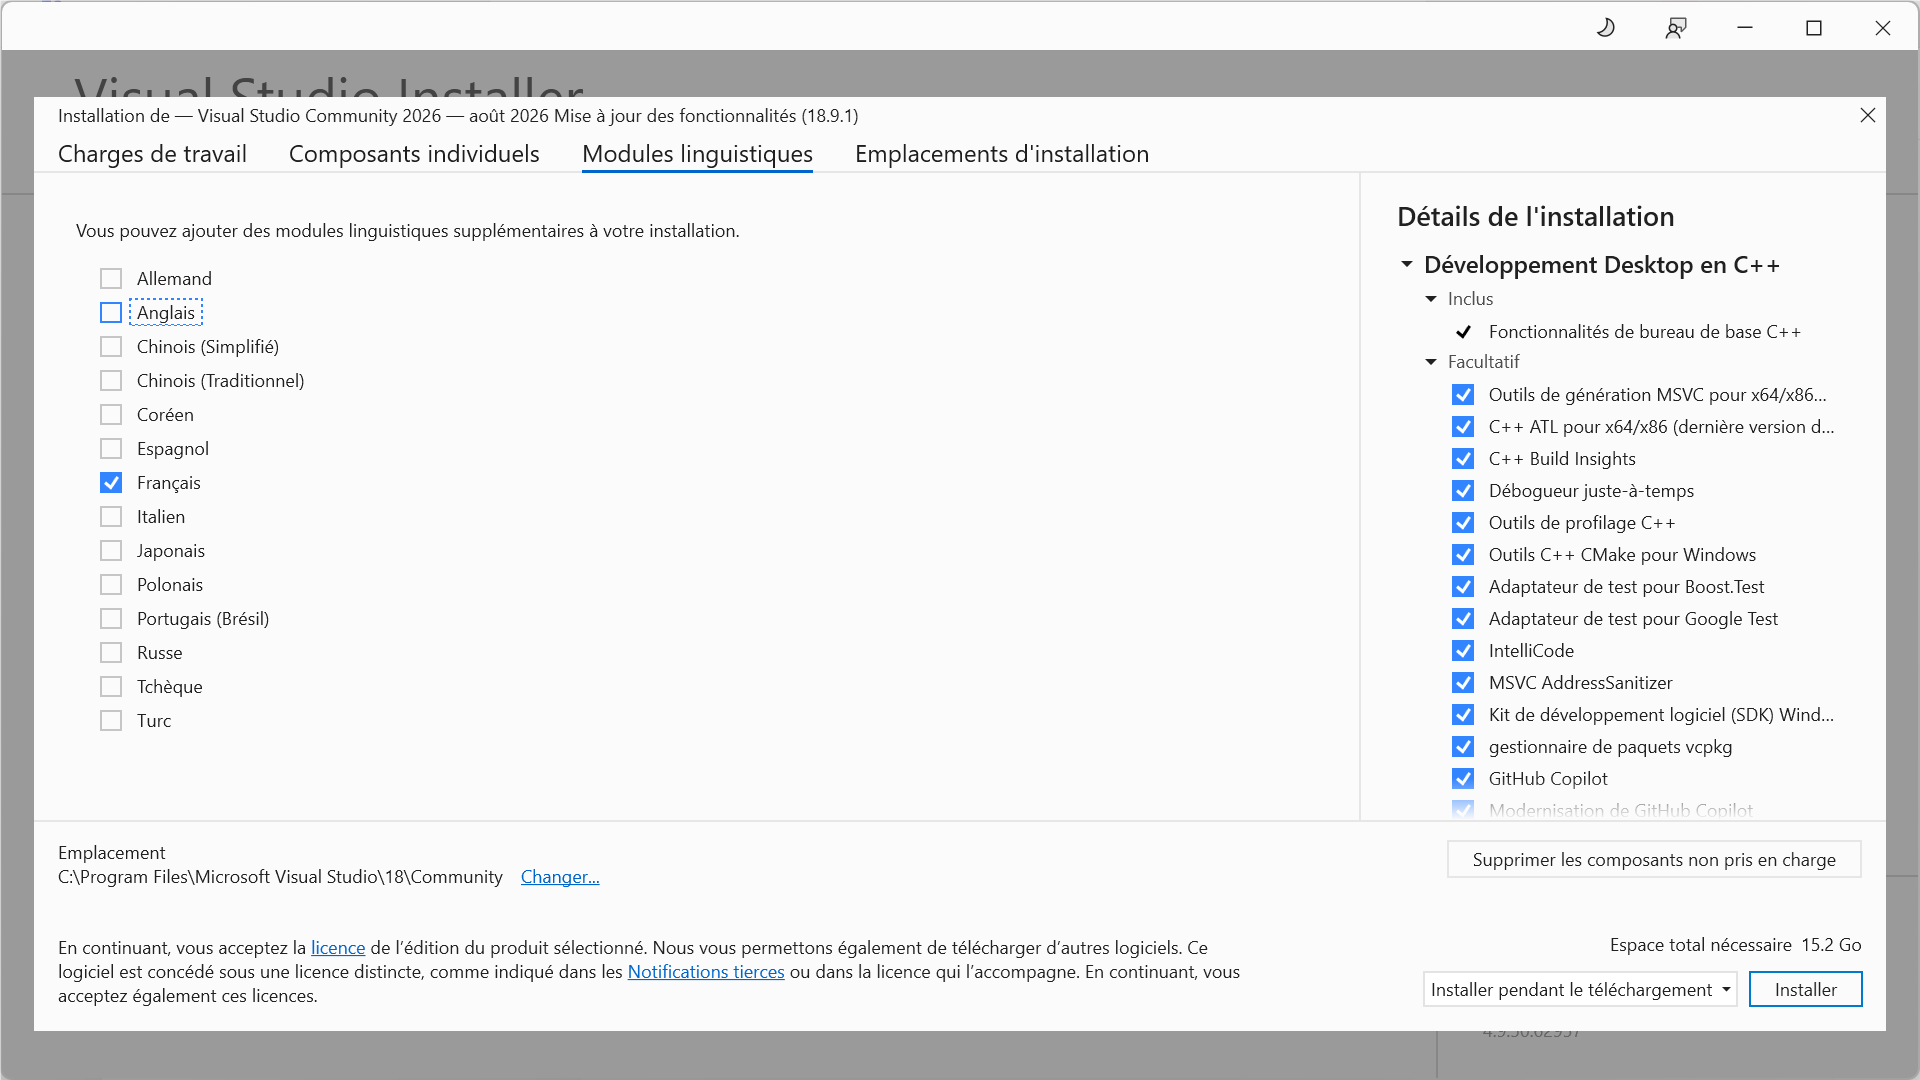Viewport: 1920px width, 1080px height.
Task: Enable the Anglais language pack
Action: tap(111, 313)
